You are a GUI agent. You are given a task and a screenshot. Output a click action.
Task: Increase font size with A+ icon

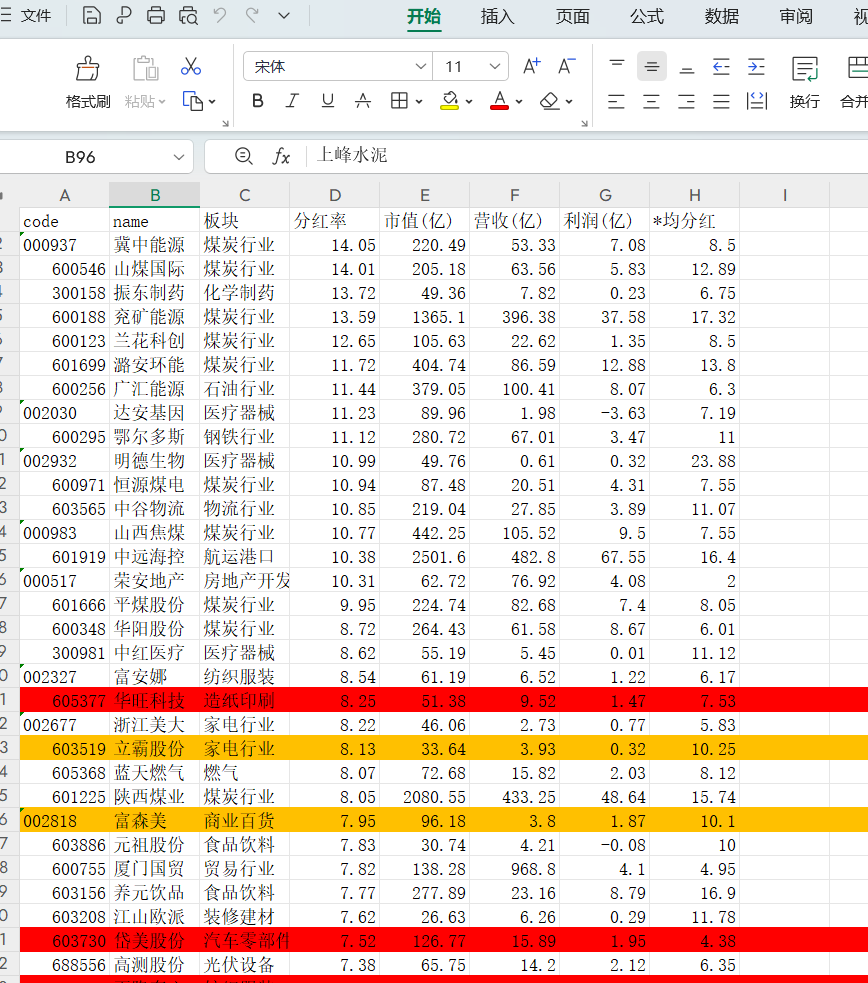[531, 66]
